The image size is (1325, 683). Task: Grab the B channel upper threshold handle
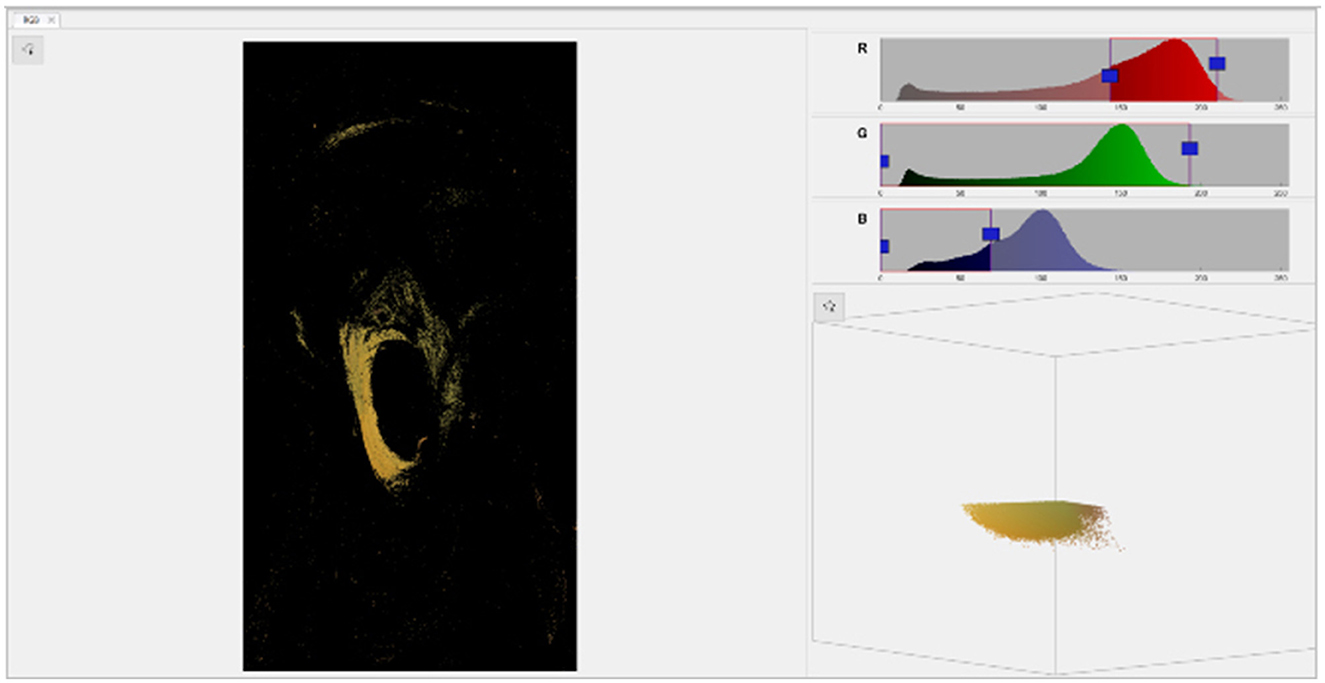991,234
